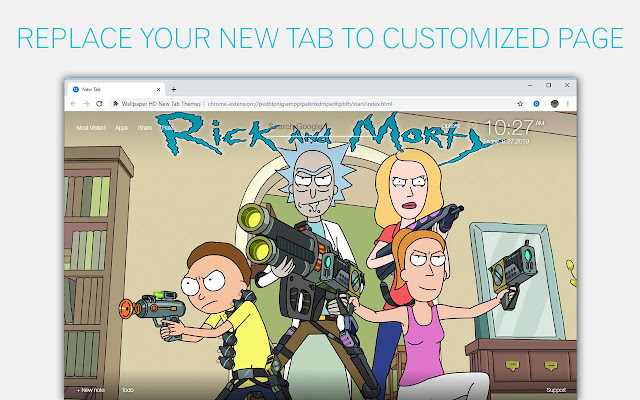The width and height of the screenshot is (640, 400).
Task: Open the Chrome profile avatar
Action: tap(554, 104)
